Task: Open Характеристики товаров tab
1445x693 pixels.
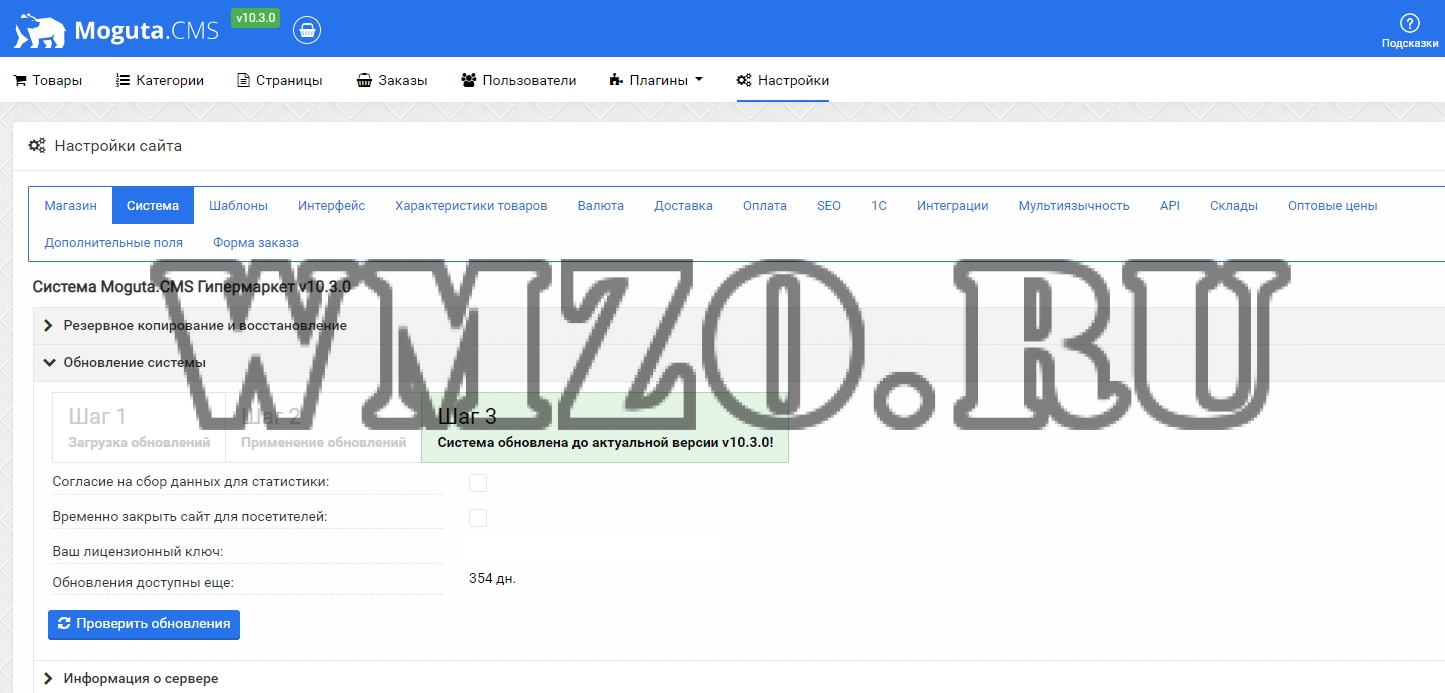Action: point(471,205)
